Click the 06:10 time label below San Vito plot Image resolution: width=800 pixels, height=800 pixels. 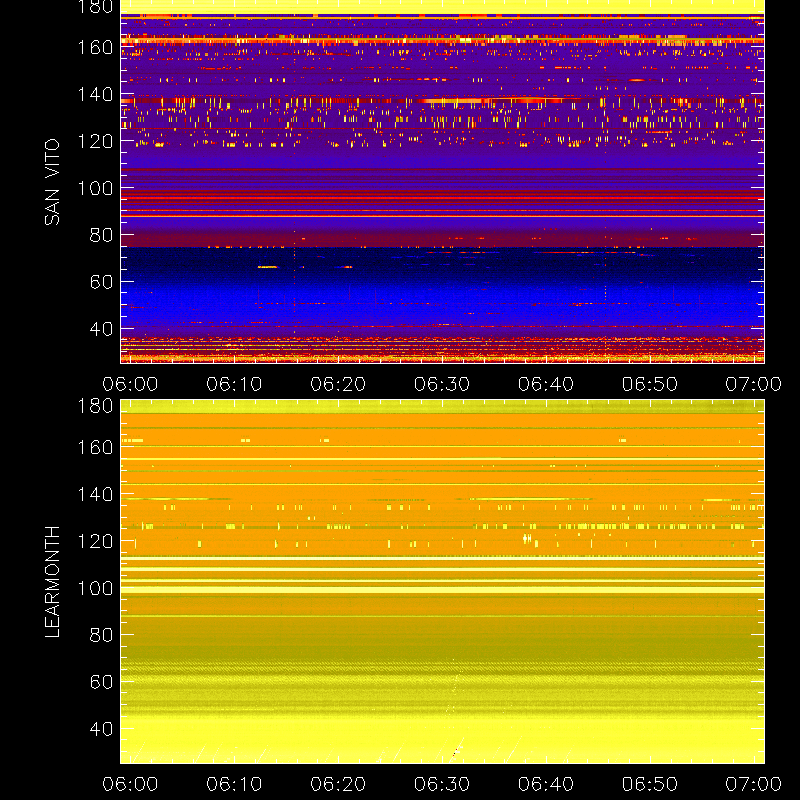(234, 384)
